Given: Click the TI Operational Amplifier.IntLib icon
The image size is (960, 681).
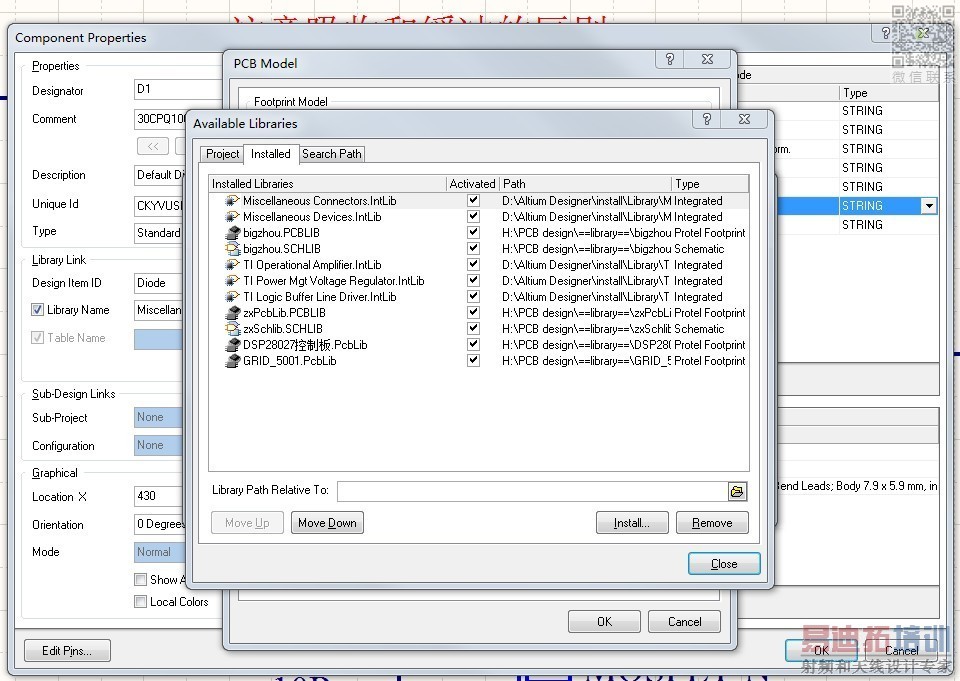Looking at the screenshot, I should click(232, 265).
